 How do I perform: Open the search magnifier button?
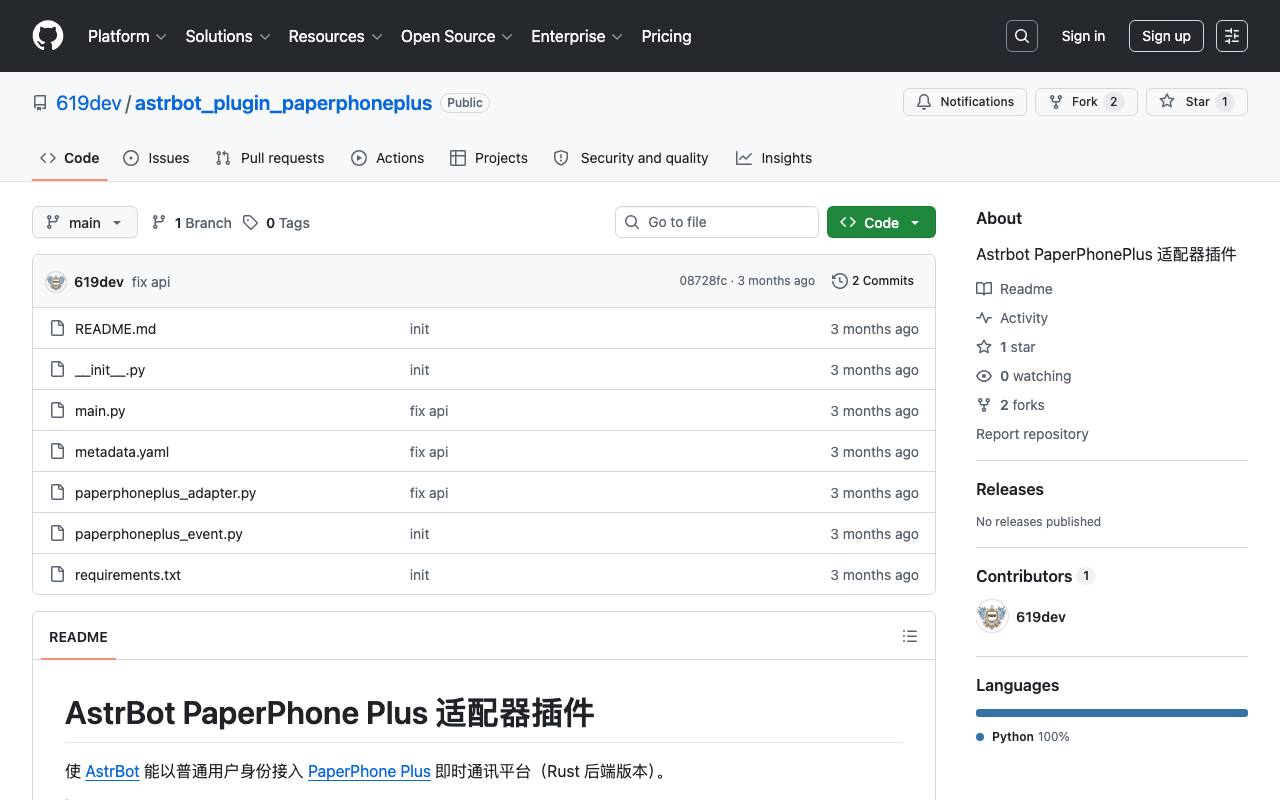point(1022,36)
